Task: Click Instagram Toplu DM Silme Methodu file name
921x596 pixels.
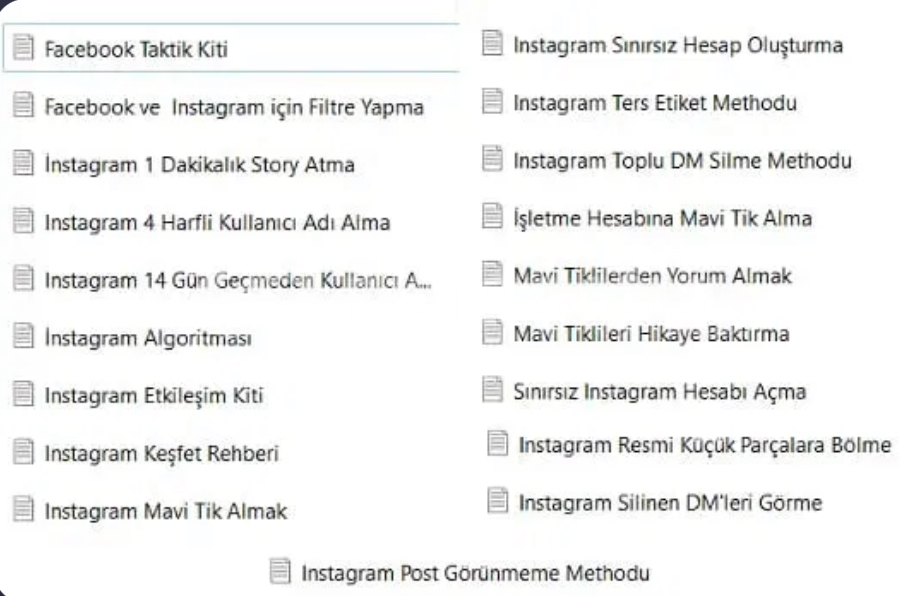Action: [x=682, y=160]
